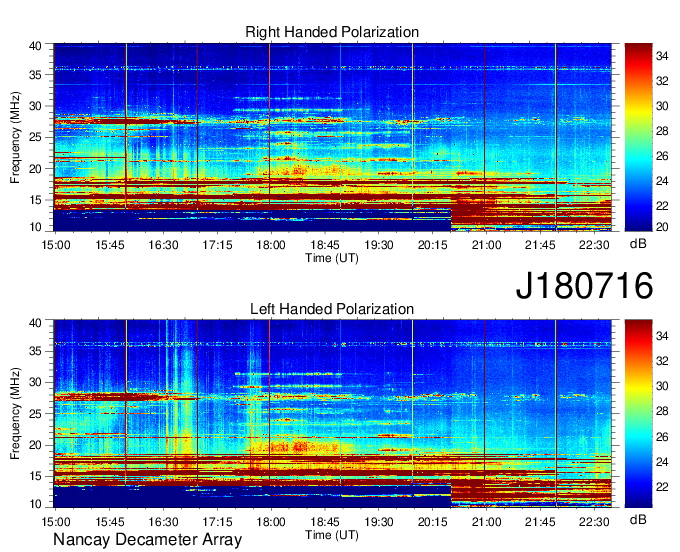The image size is (680, 552).
Task: Click the 22 dB value on lower color bar
Action: coord(662,487)
